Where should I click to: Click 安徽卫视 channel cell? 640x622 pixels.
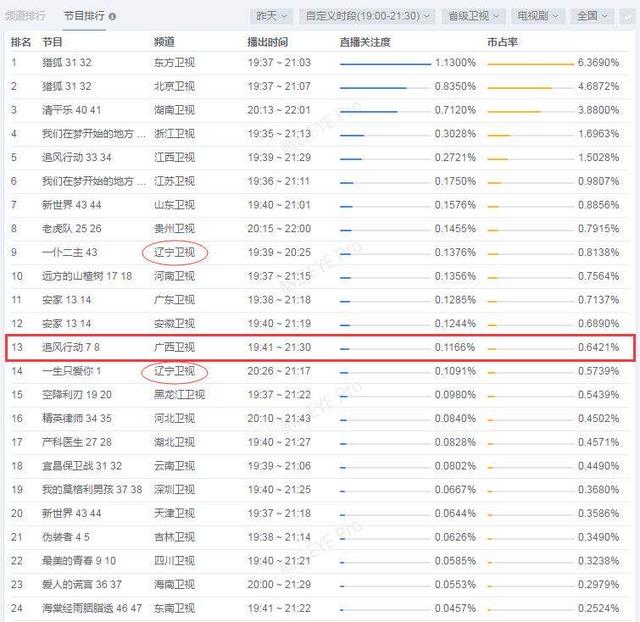[174, 323]
